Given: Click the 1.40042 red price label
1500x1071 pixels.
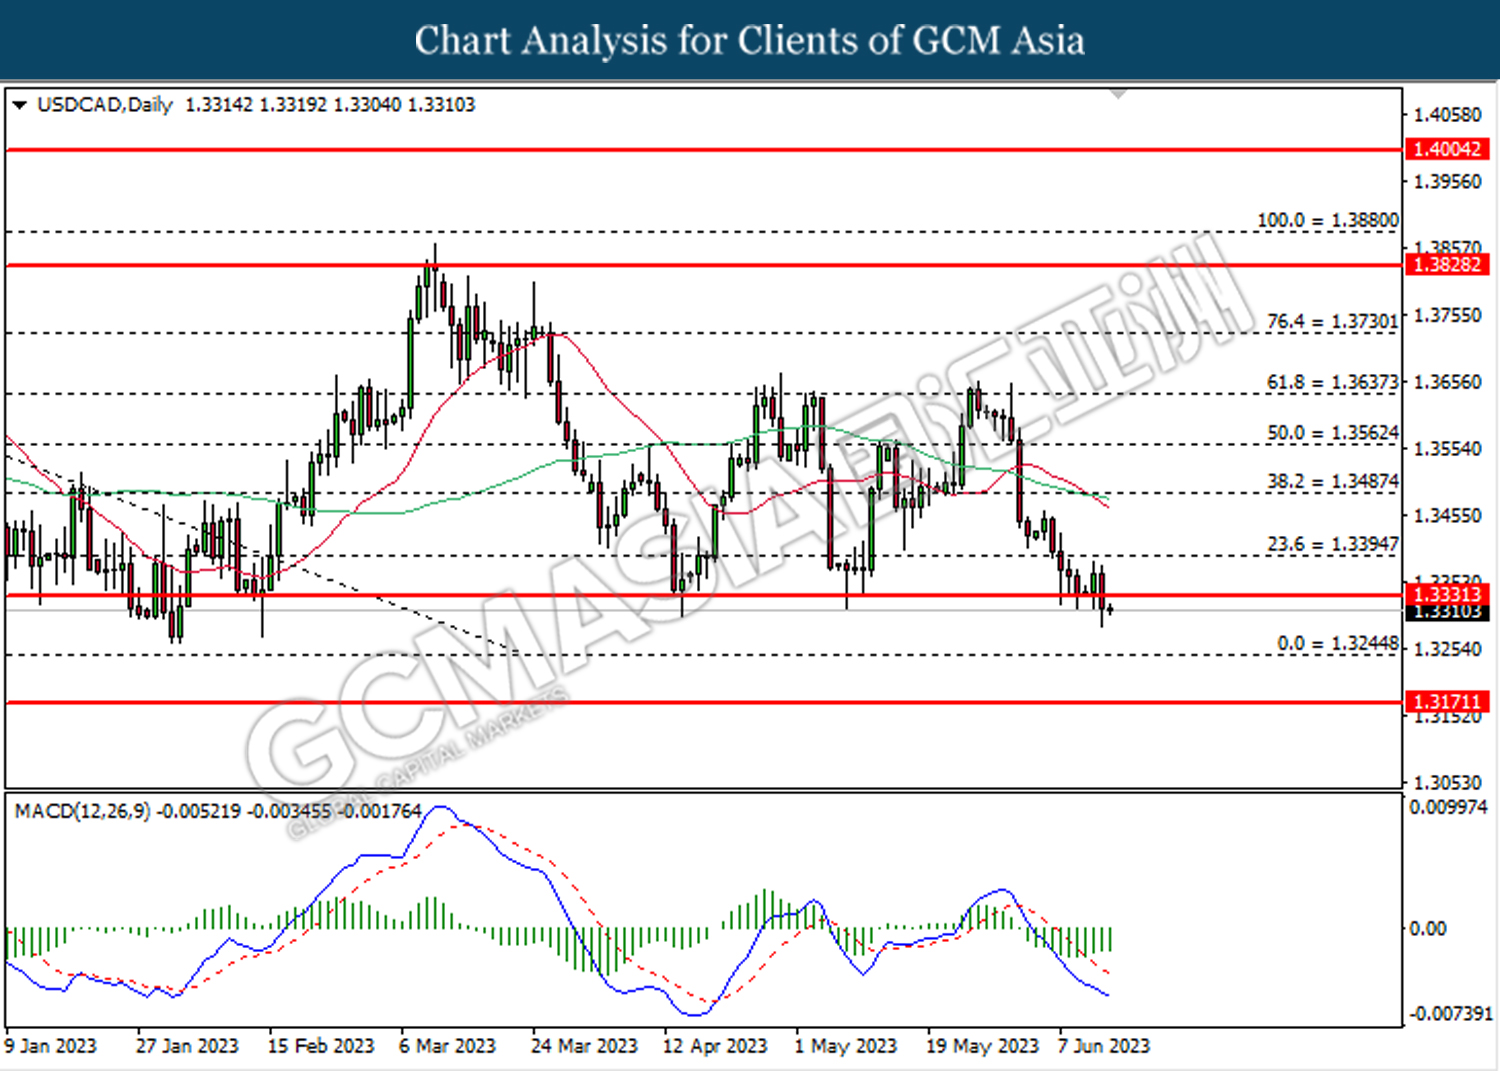Looking at the screenshot, I should coord(1448,149).
